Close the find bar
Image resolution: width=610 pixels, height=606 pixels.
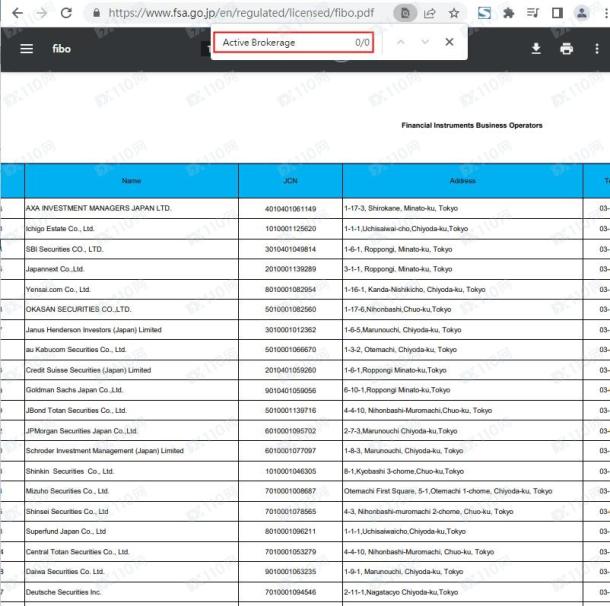[x=449, y=42]
